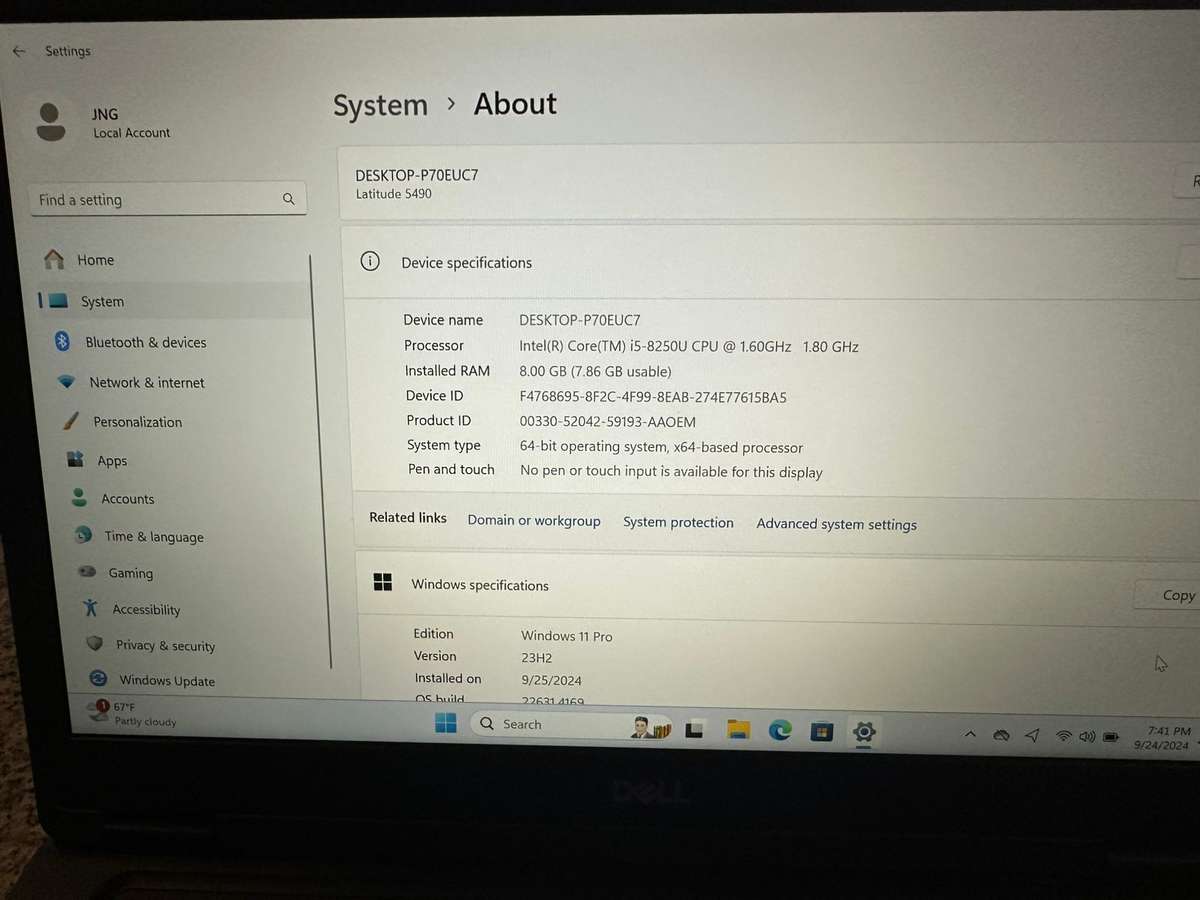Open the Windows Update icon

(x=98, y=680)
